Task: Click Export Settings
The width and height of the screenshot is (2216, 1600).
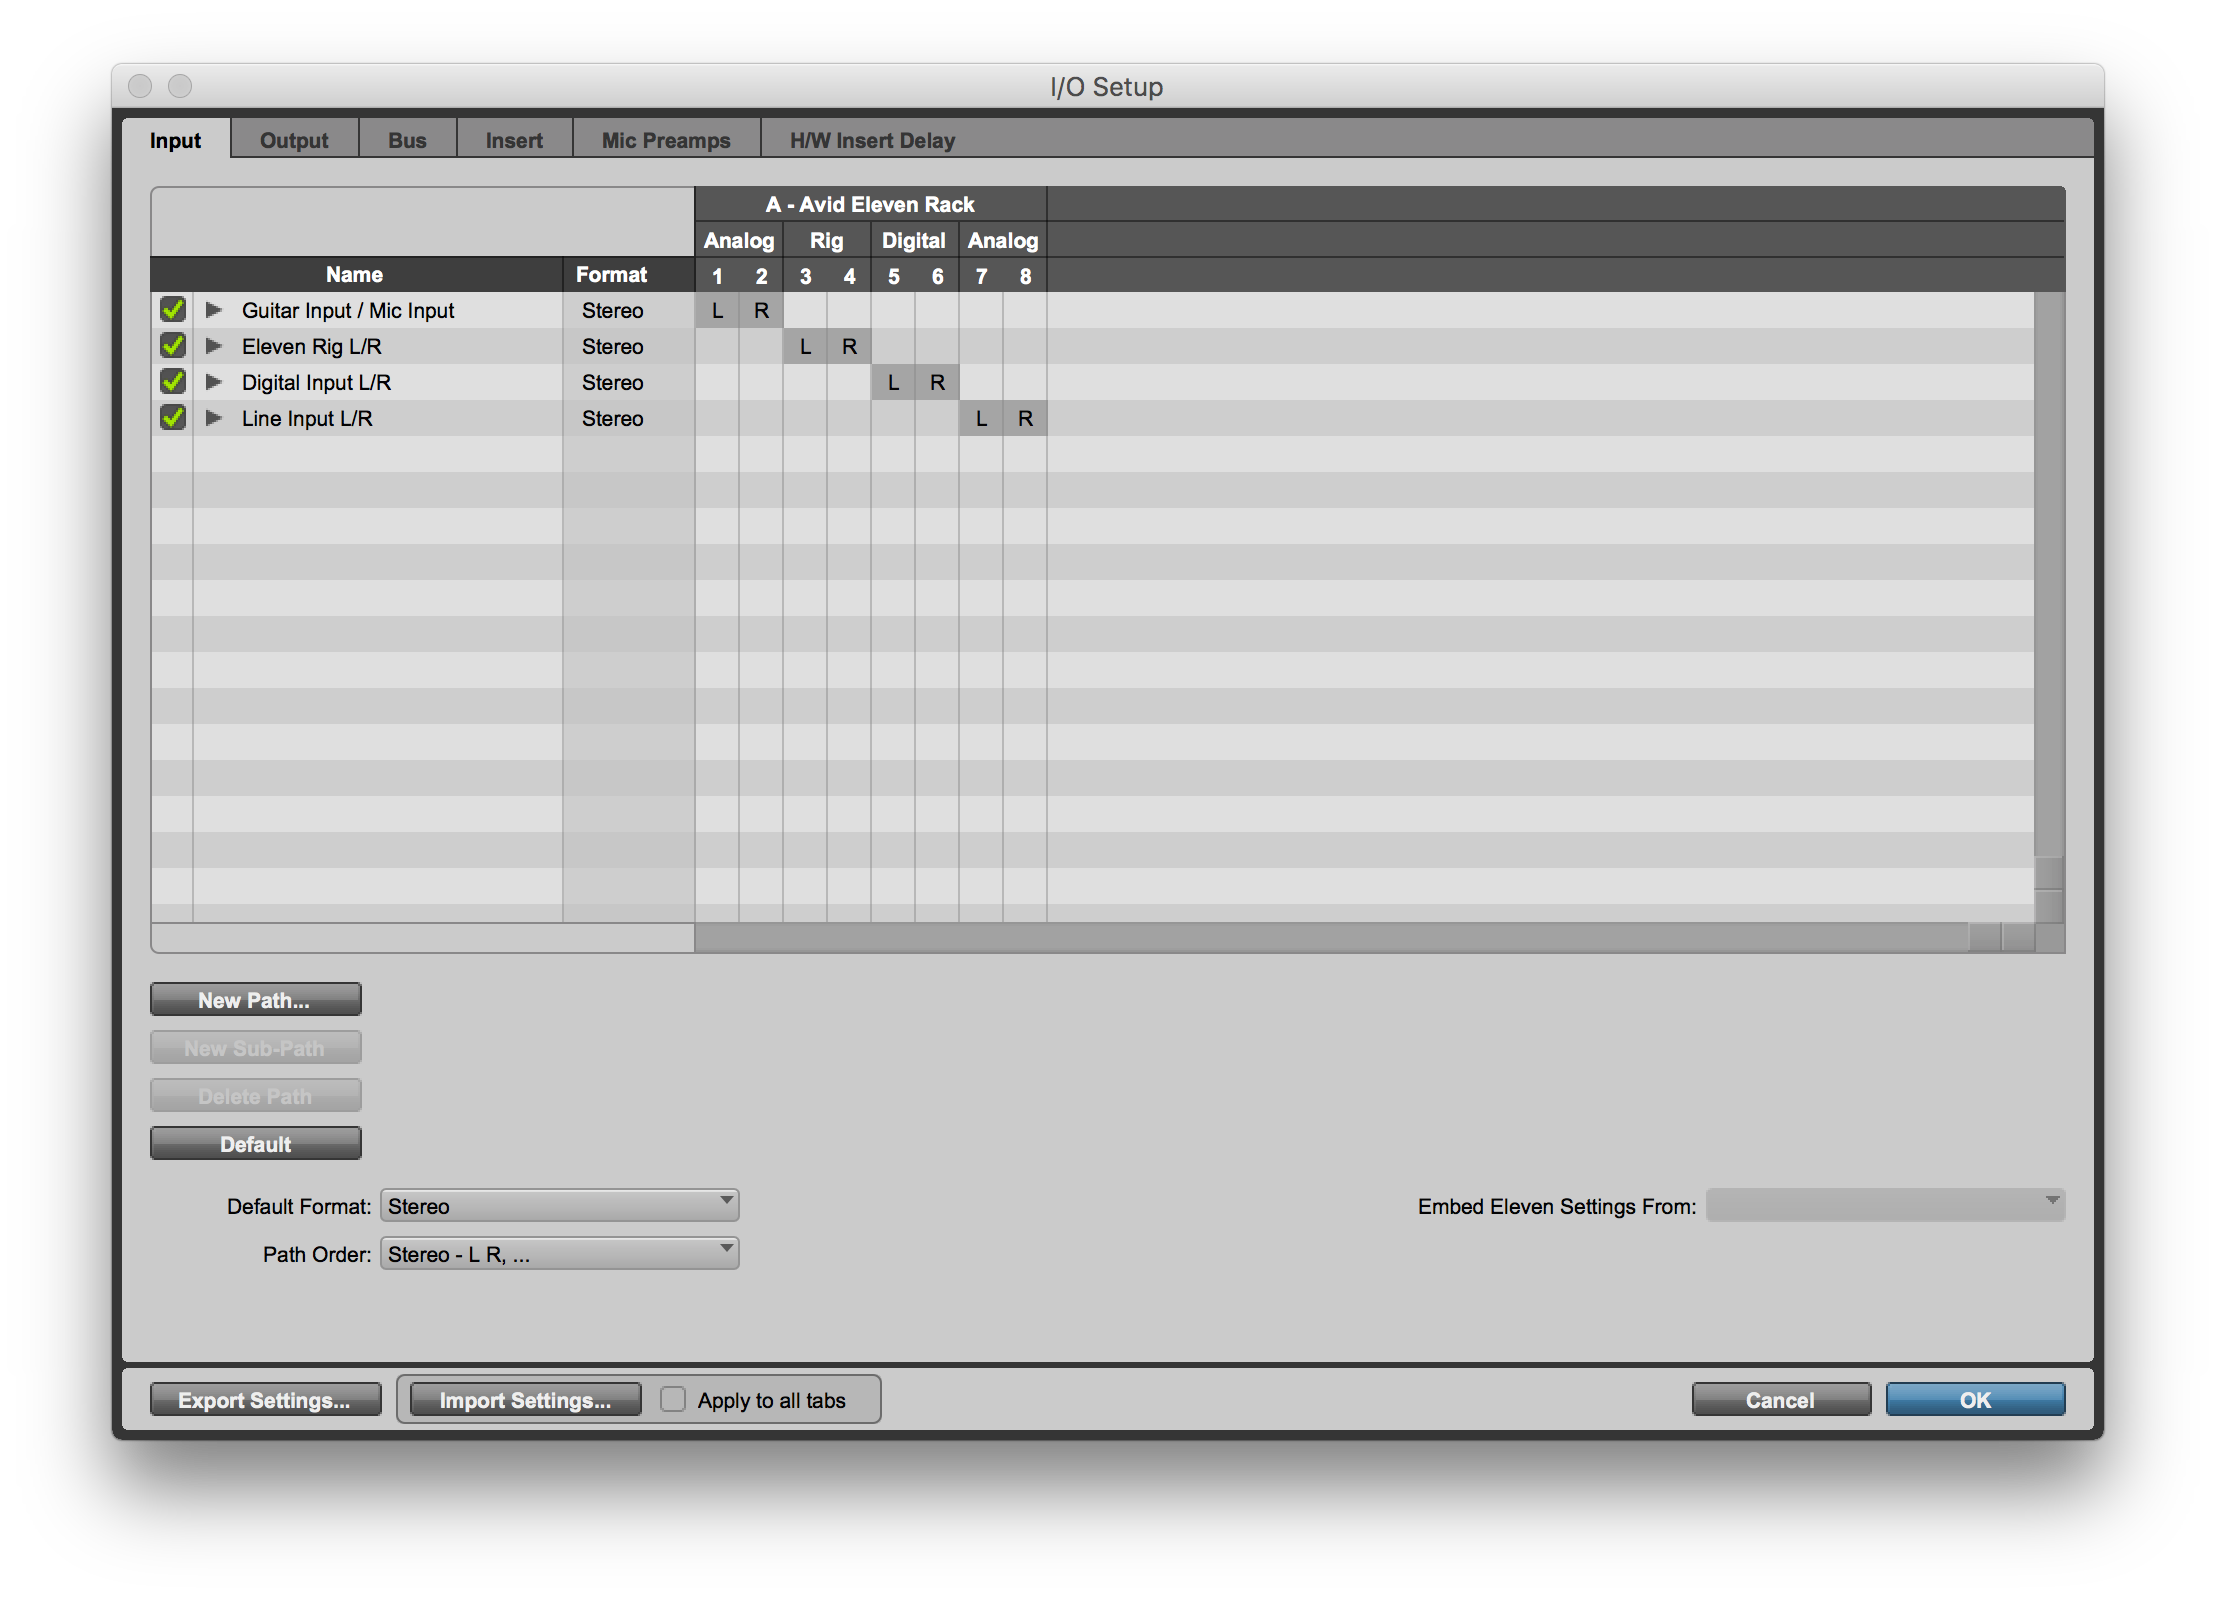Action: [x=265, y=1399]
